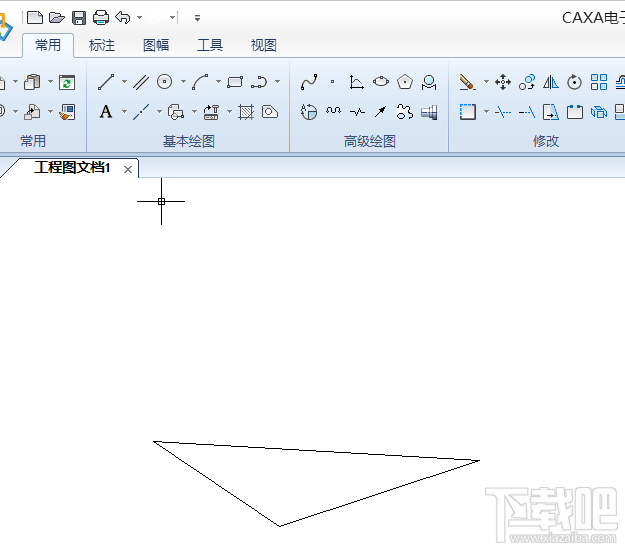
Task: Click the block insert tool icon
Action: (x=176, y=112)
